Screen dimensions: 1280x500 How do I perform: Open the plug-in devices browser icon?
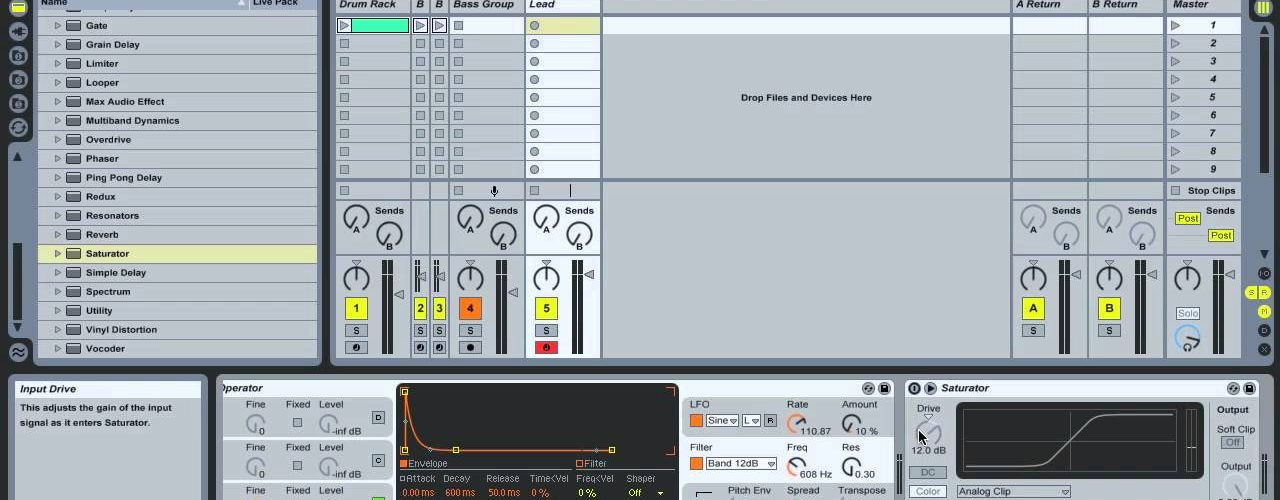point(18,31)
